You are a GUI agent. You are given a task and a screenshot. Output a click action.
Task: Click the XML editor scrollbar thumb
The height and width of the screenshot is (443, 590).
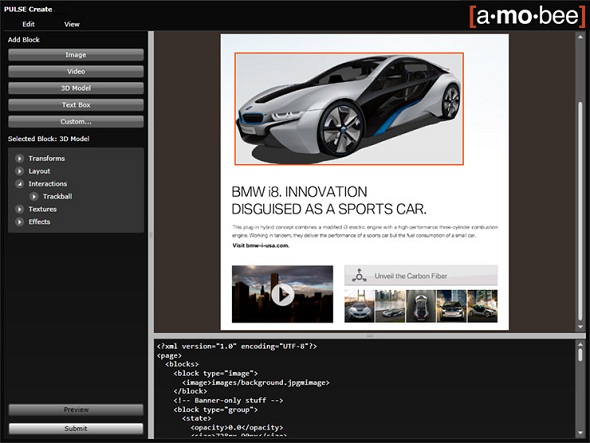[x=581, y=355]
